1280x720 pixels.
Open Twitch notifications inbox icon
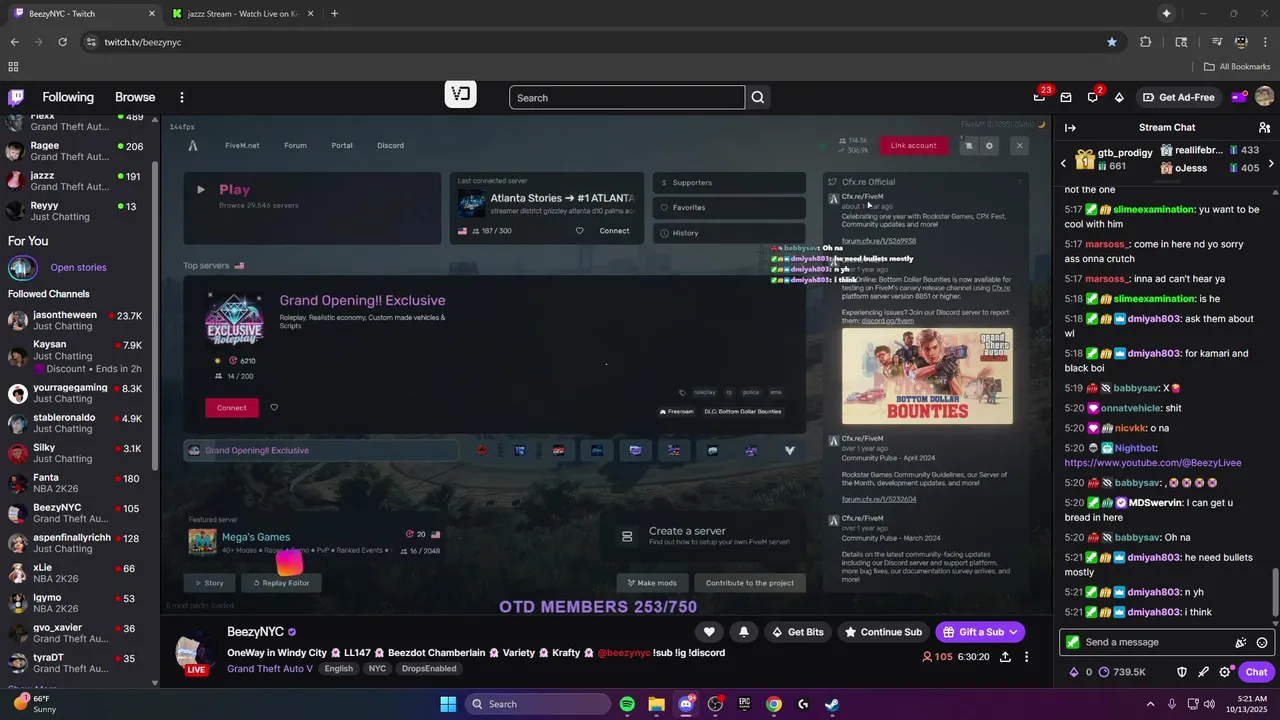1066,97
